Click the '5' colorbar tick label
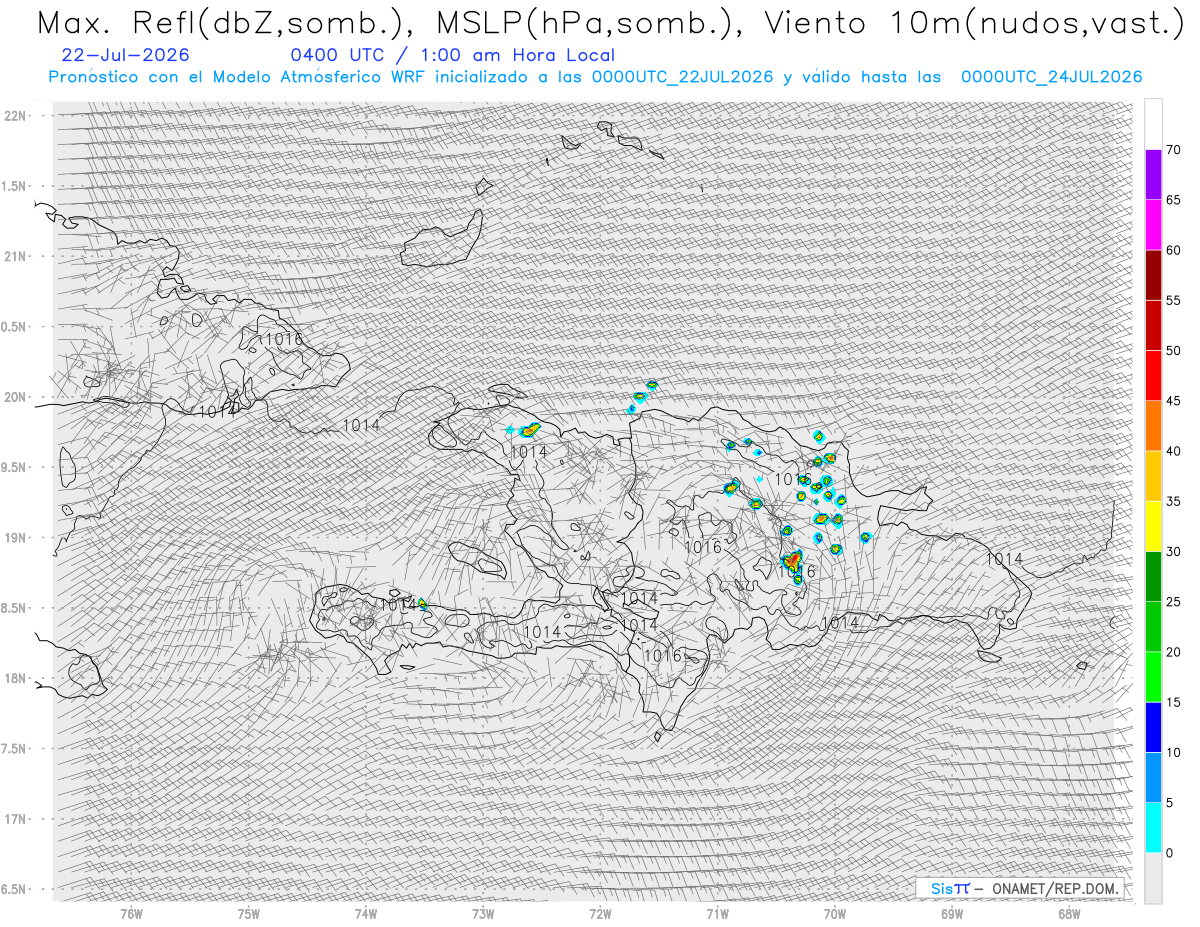This screenshot has width=1200, height=927. [x=1170, y=803]
